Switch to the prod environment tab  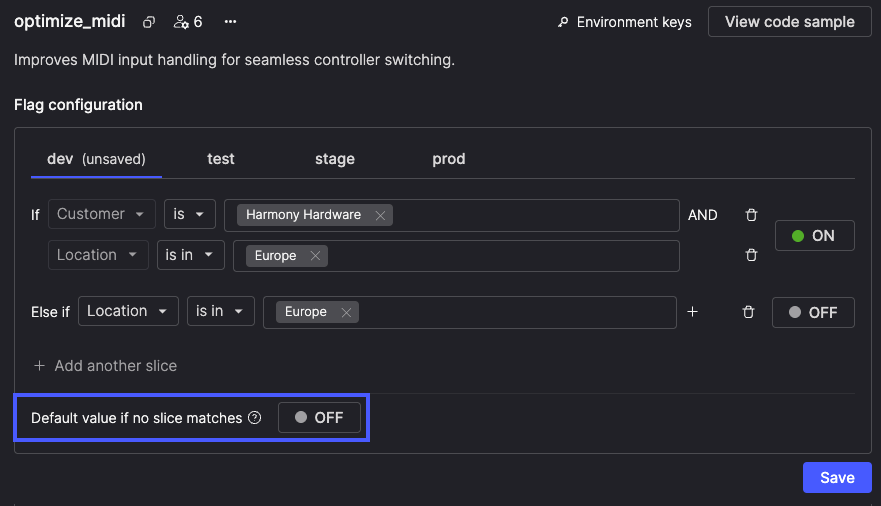tap(448, 159)
